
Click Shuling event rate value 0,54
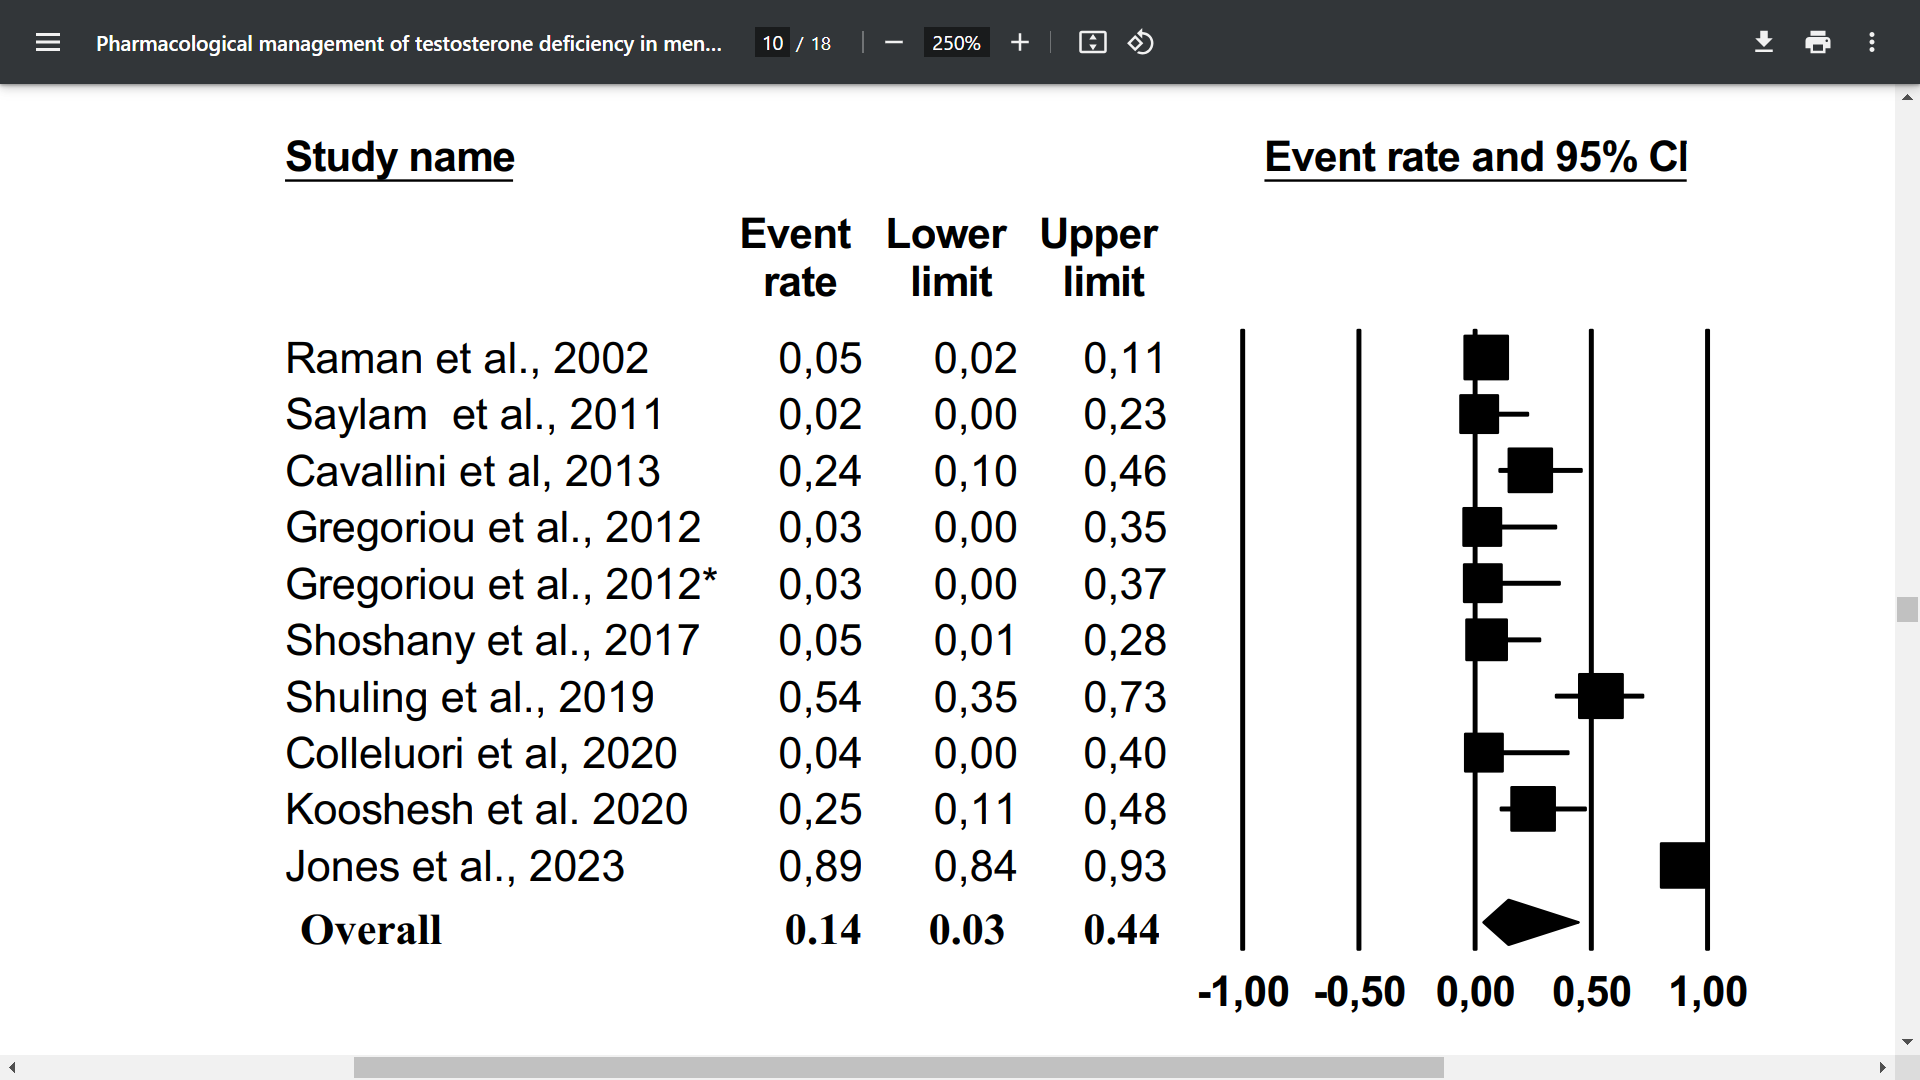click(820, 697)
